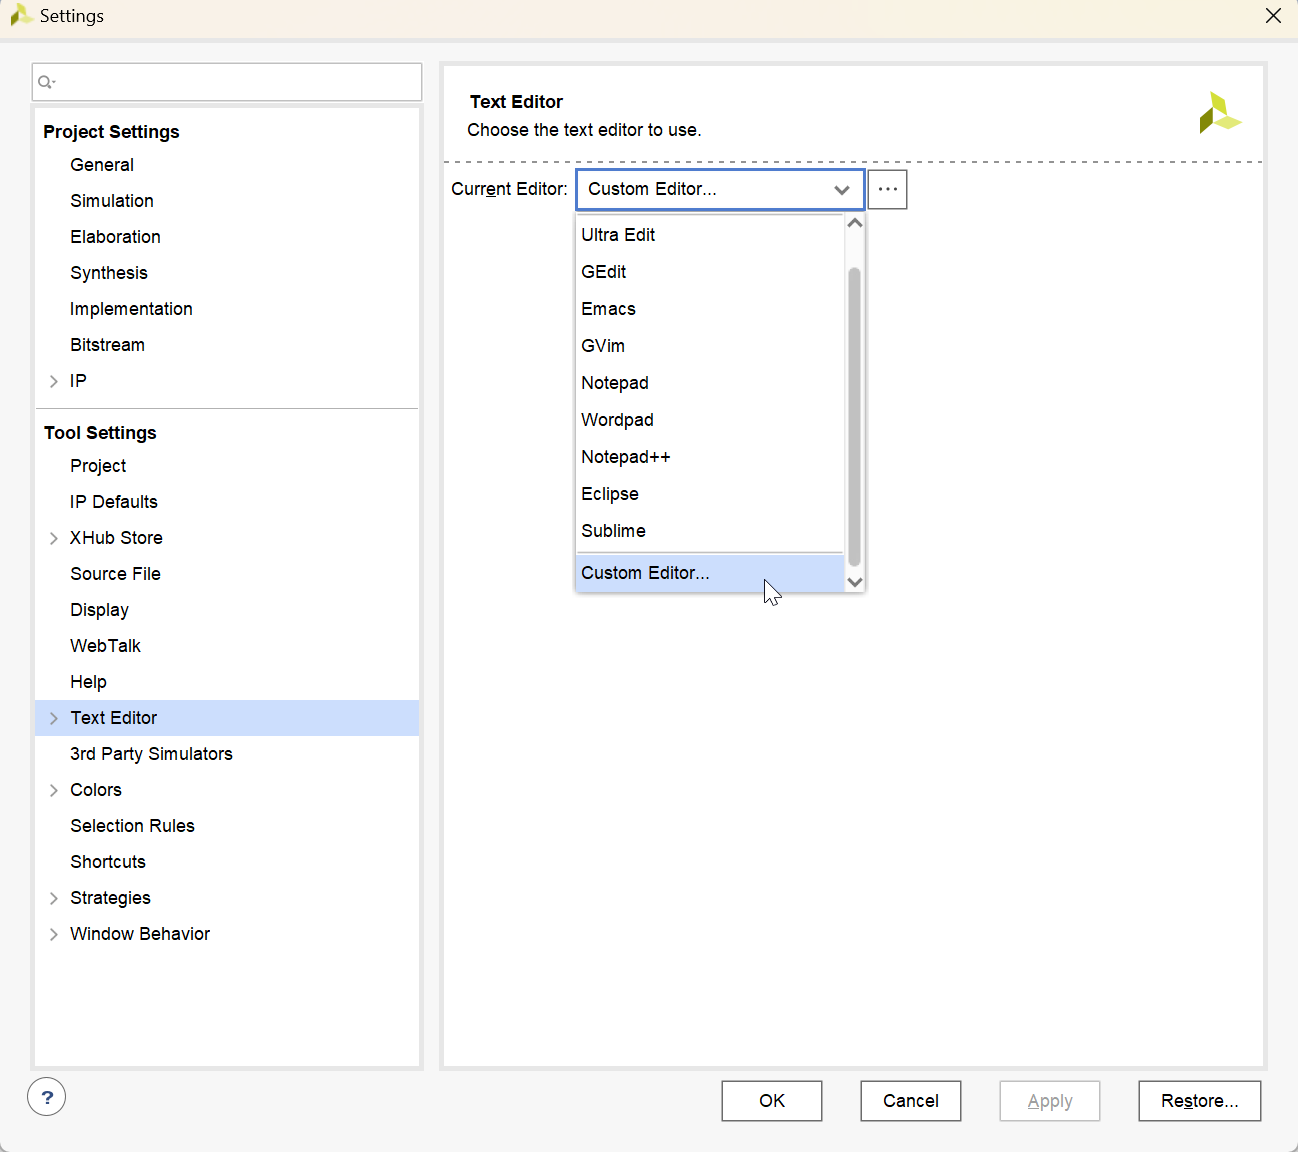Open Source File settings

coord(115,574)
